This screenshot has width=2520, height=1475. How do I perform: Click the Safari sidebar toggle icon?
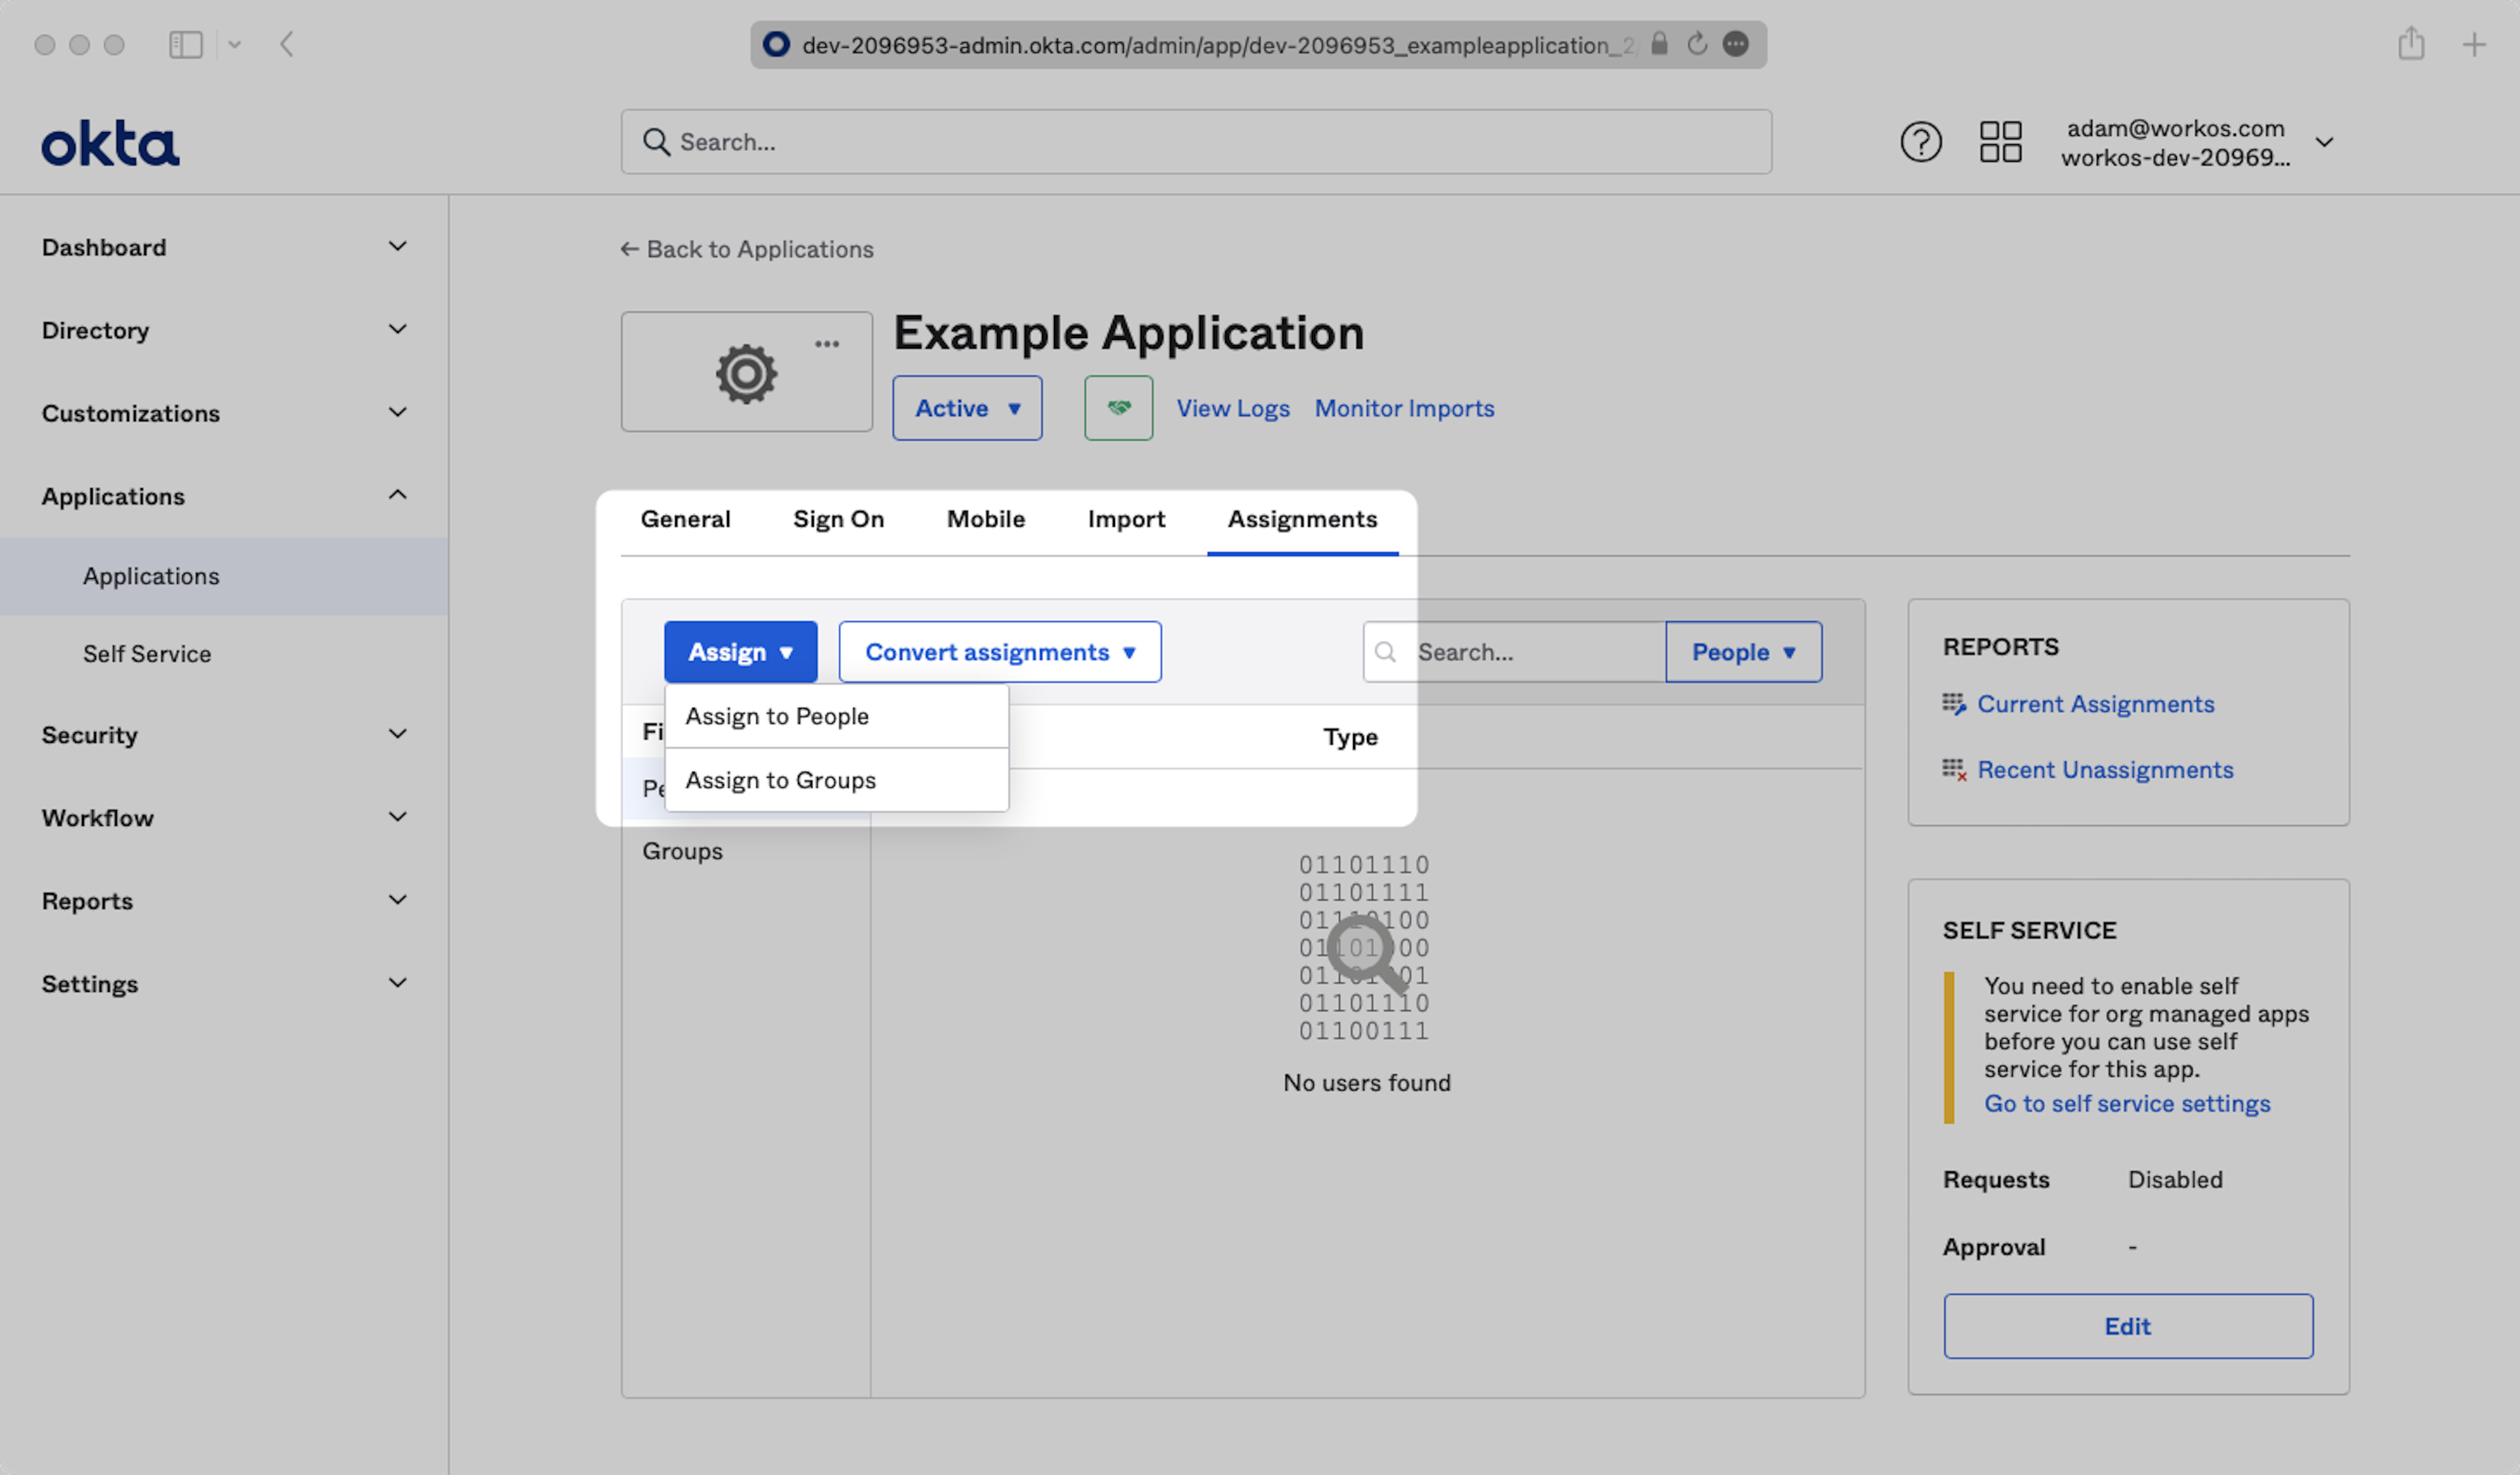[186, 45]
